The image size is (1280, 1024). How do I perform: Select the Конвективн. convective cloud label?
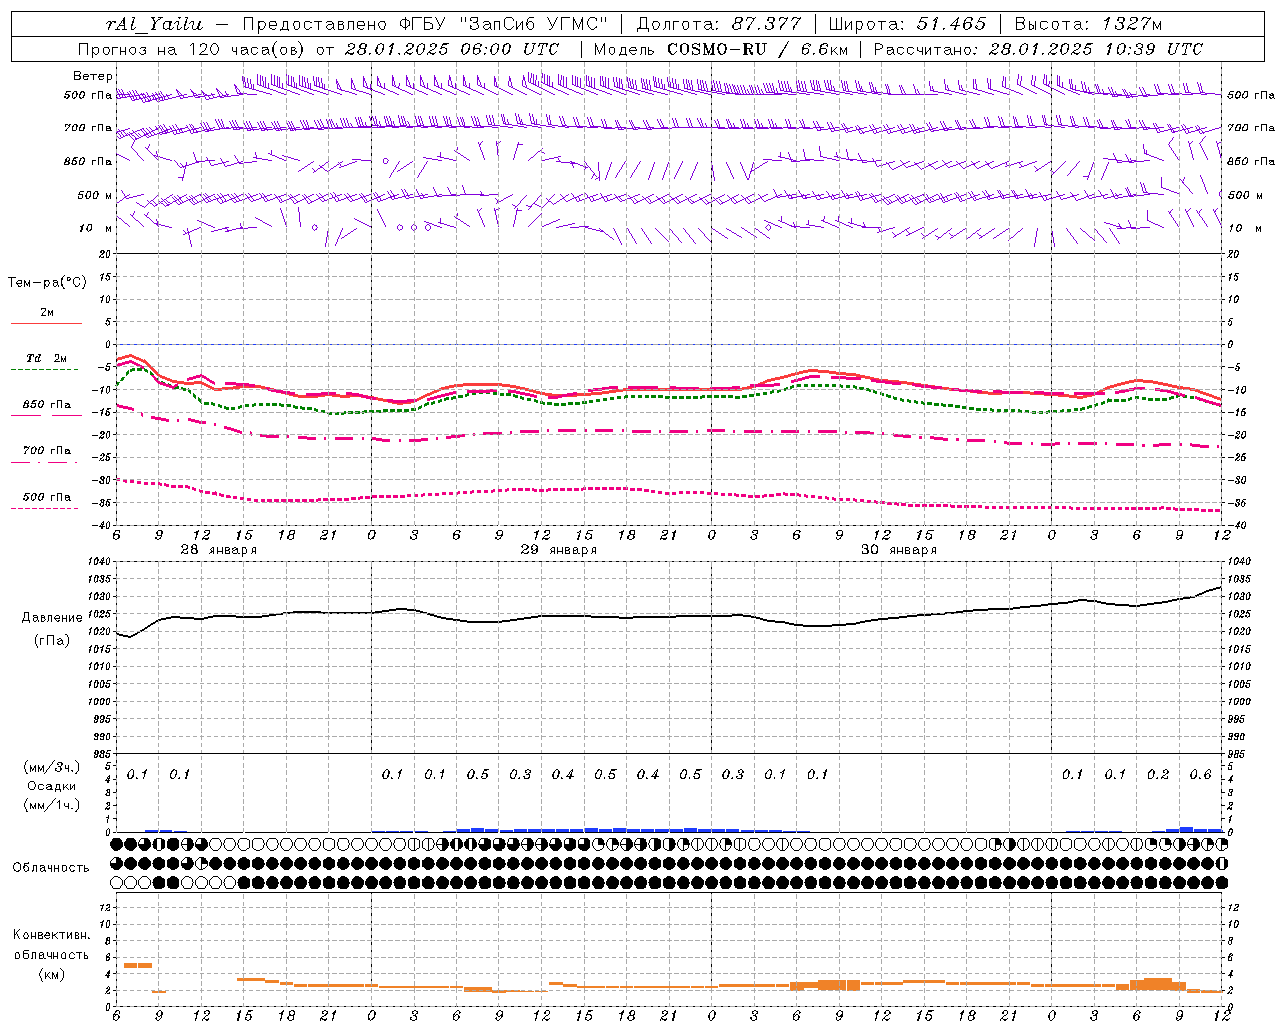(x=52, y=935)
